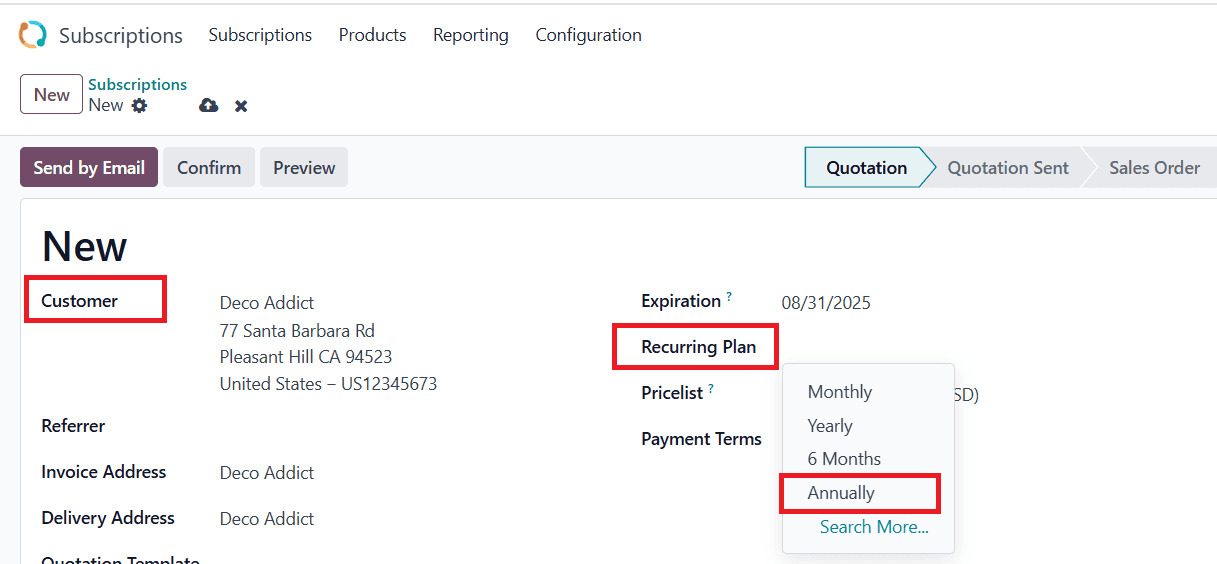Click the Expiration help question mark

[x=729, y=297]
